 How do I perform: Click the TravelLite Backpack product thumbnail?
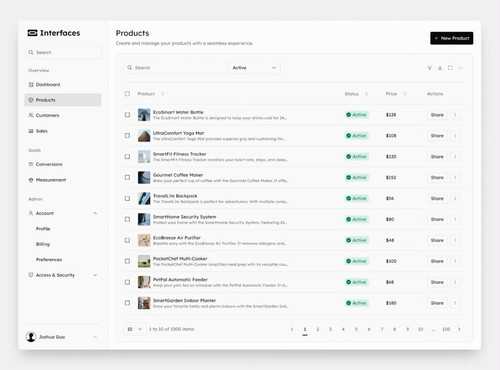click(144, 198)
